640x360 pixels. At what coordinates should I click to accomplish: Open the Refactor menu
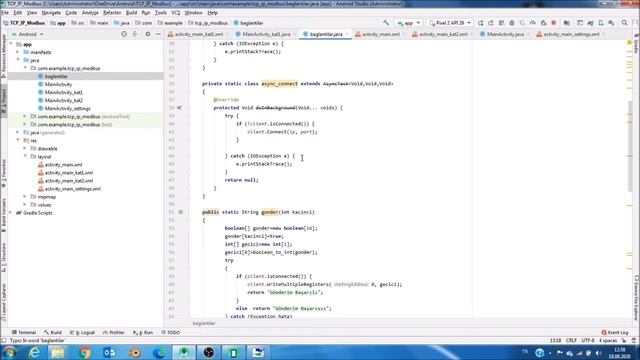112,13
